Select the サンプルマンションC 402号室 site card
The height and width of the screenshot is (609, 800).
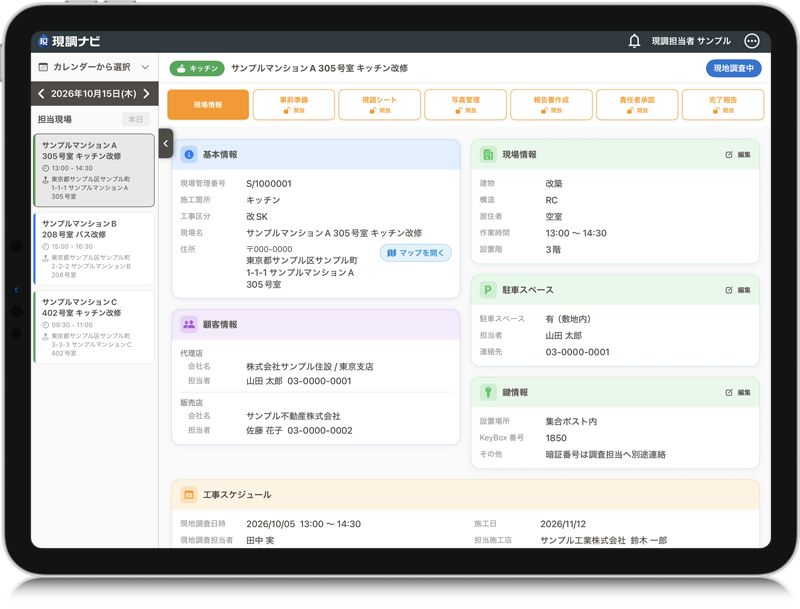(x=94, y=327)
